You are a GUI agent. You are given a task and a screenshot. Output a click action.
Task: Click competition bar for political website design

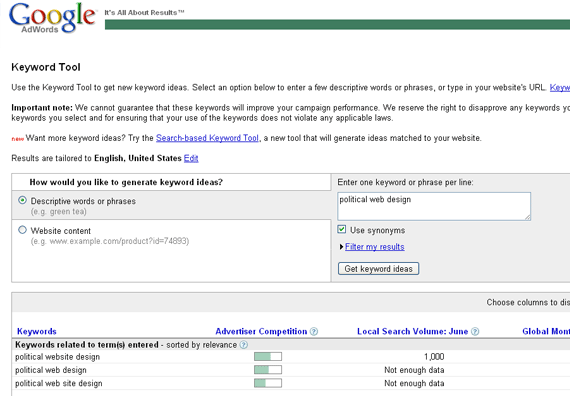pos(268,357)
